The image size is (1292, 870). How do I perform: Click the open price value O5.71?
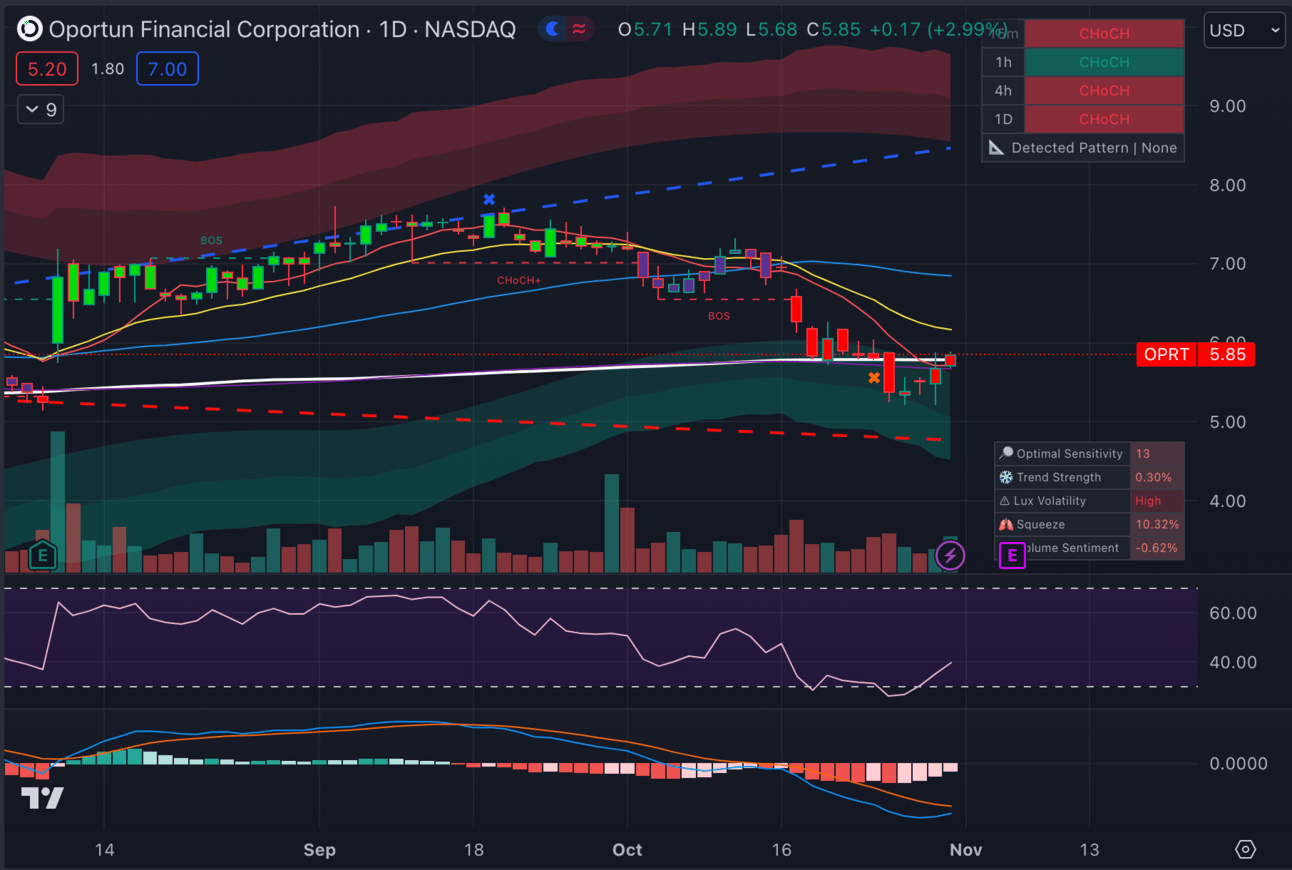point(645,30)
